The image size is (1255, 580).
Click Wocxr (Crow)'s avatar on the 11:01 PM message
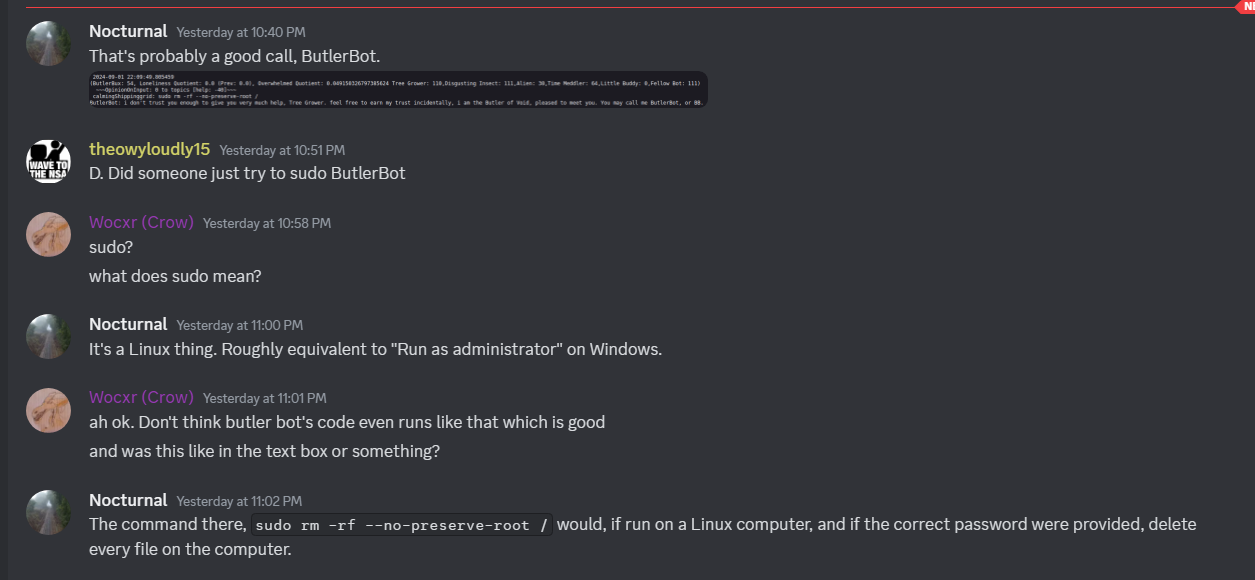point(48,410)
